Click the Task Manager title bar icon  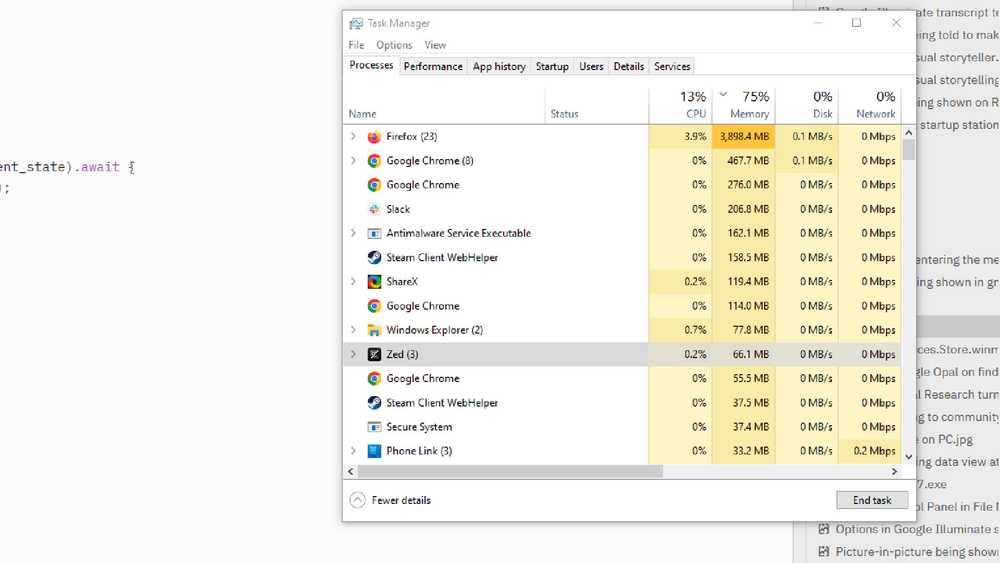coord(356,24)
